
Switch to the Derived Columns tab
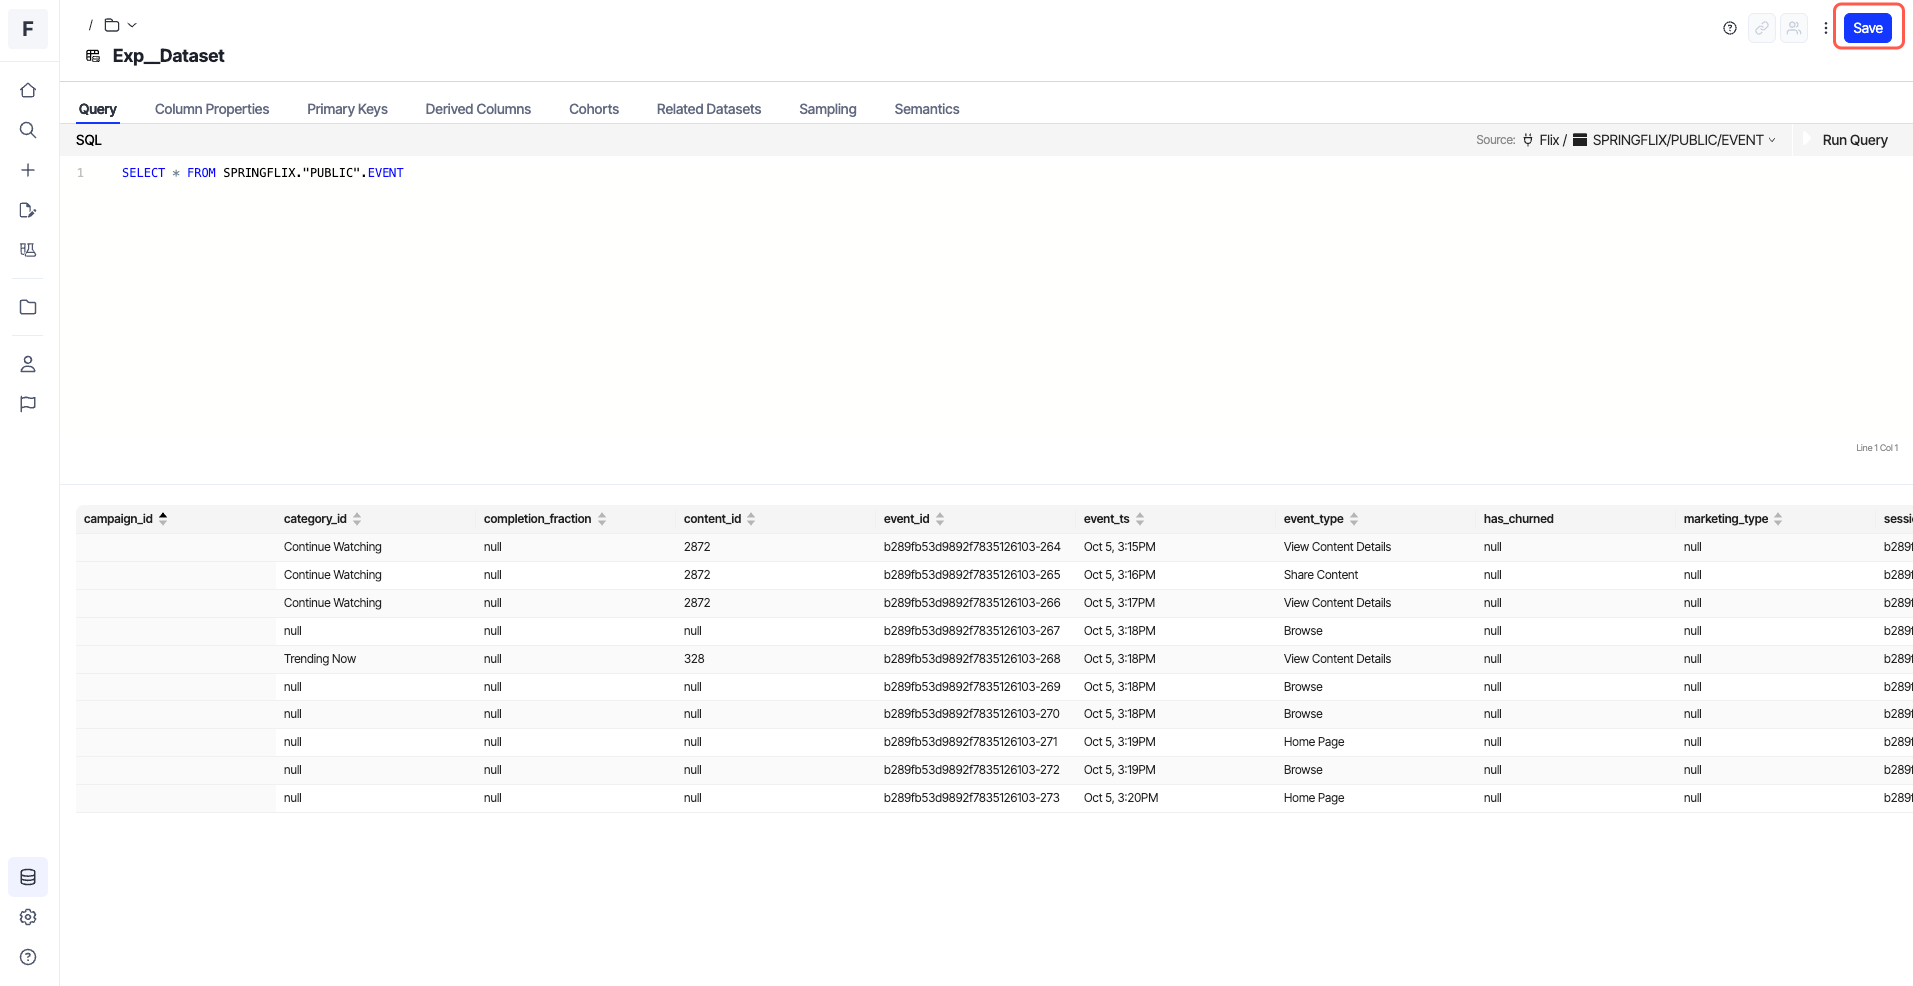(477, 109)
